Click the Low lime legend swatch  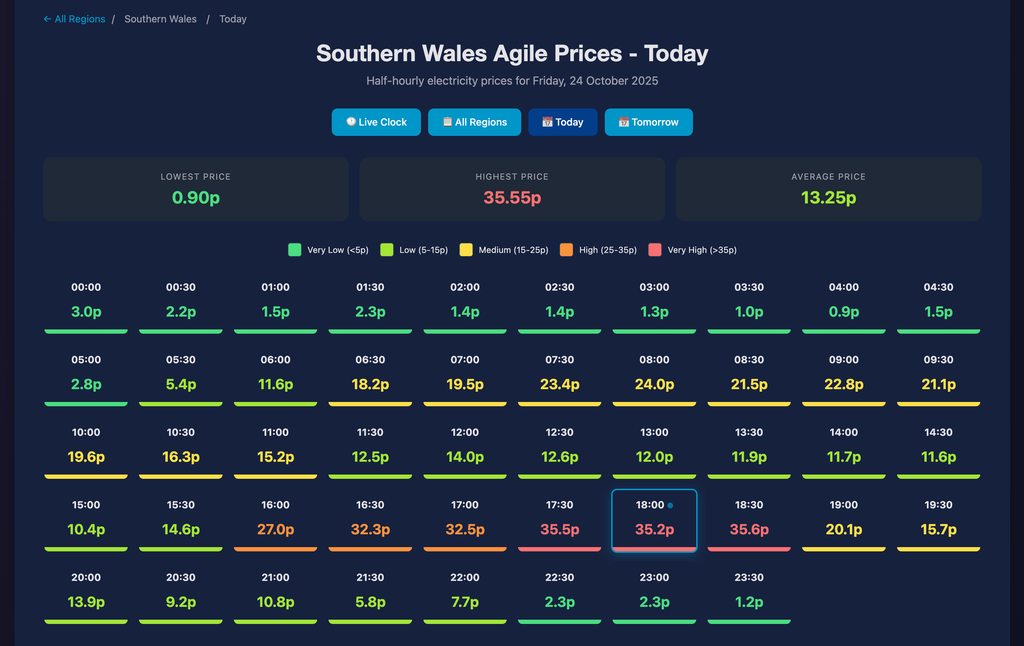pyautogui.click(x=386, y=250)
